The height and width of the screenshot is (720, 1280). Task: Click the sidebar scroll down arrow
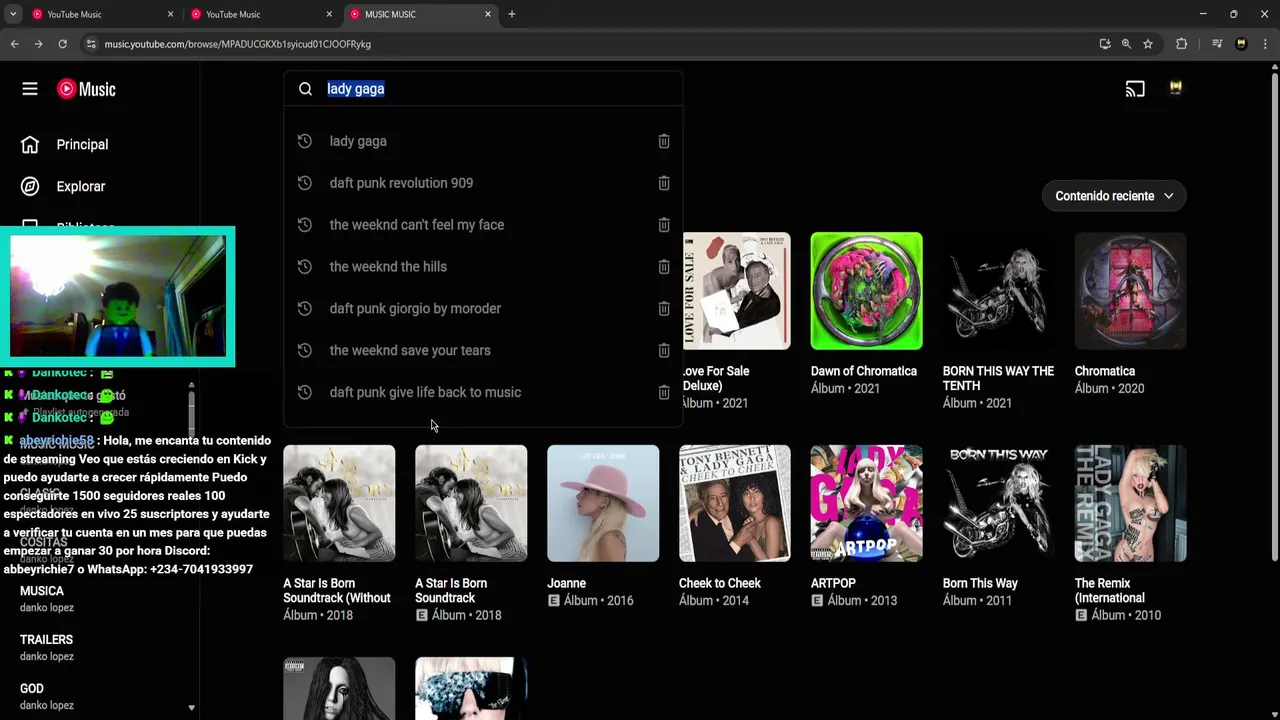pyautogui.click(x=191, y=708)
